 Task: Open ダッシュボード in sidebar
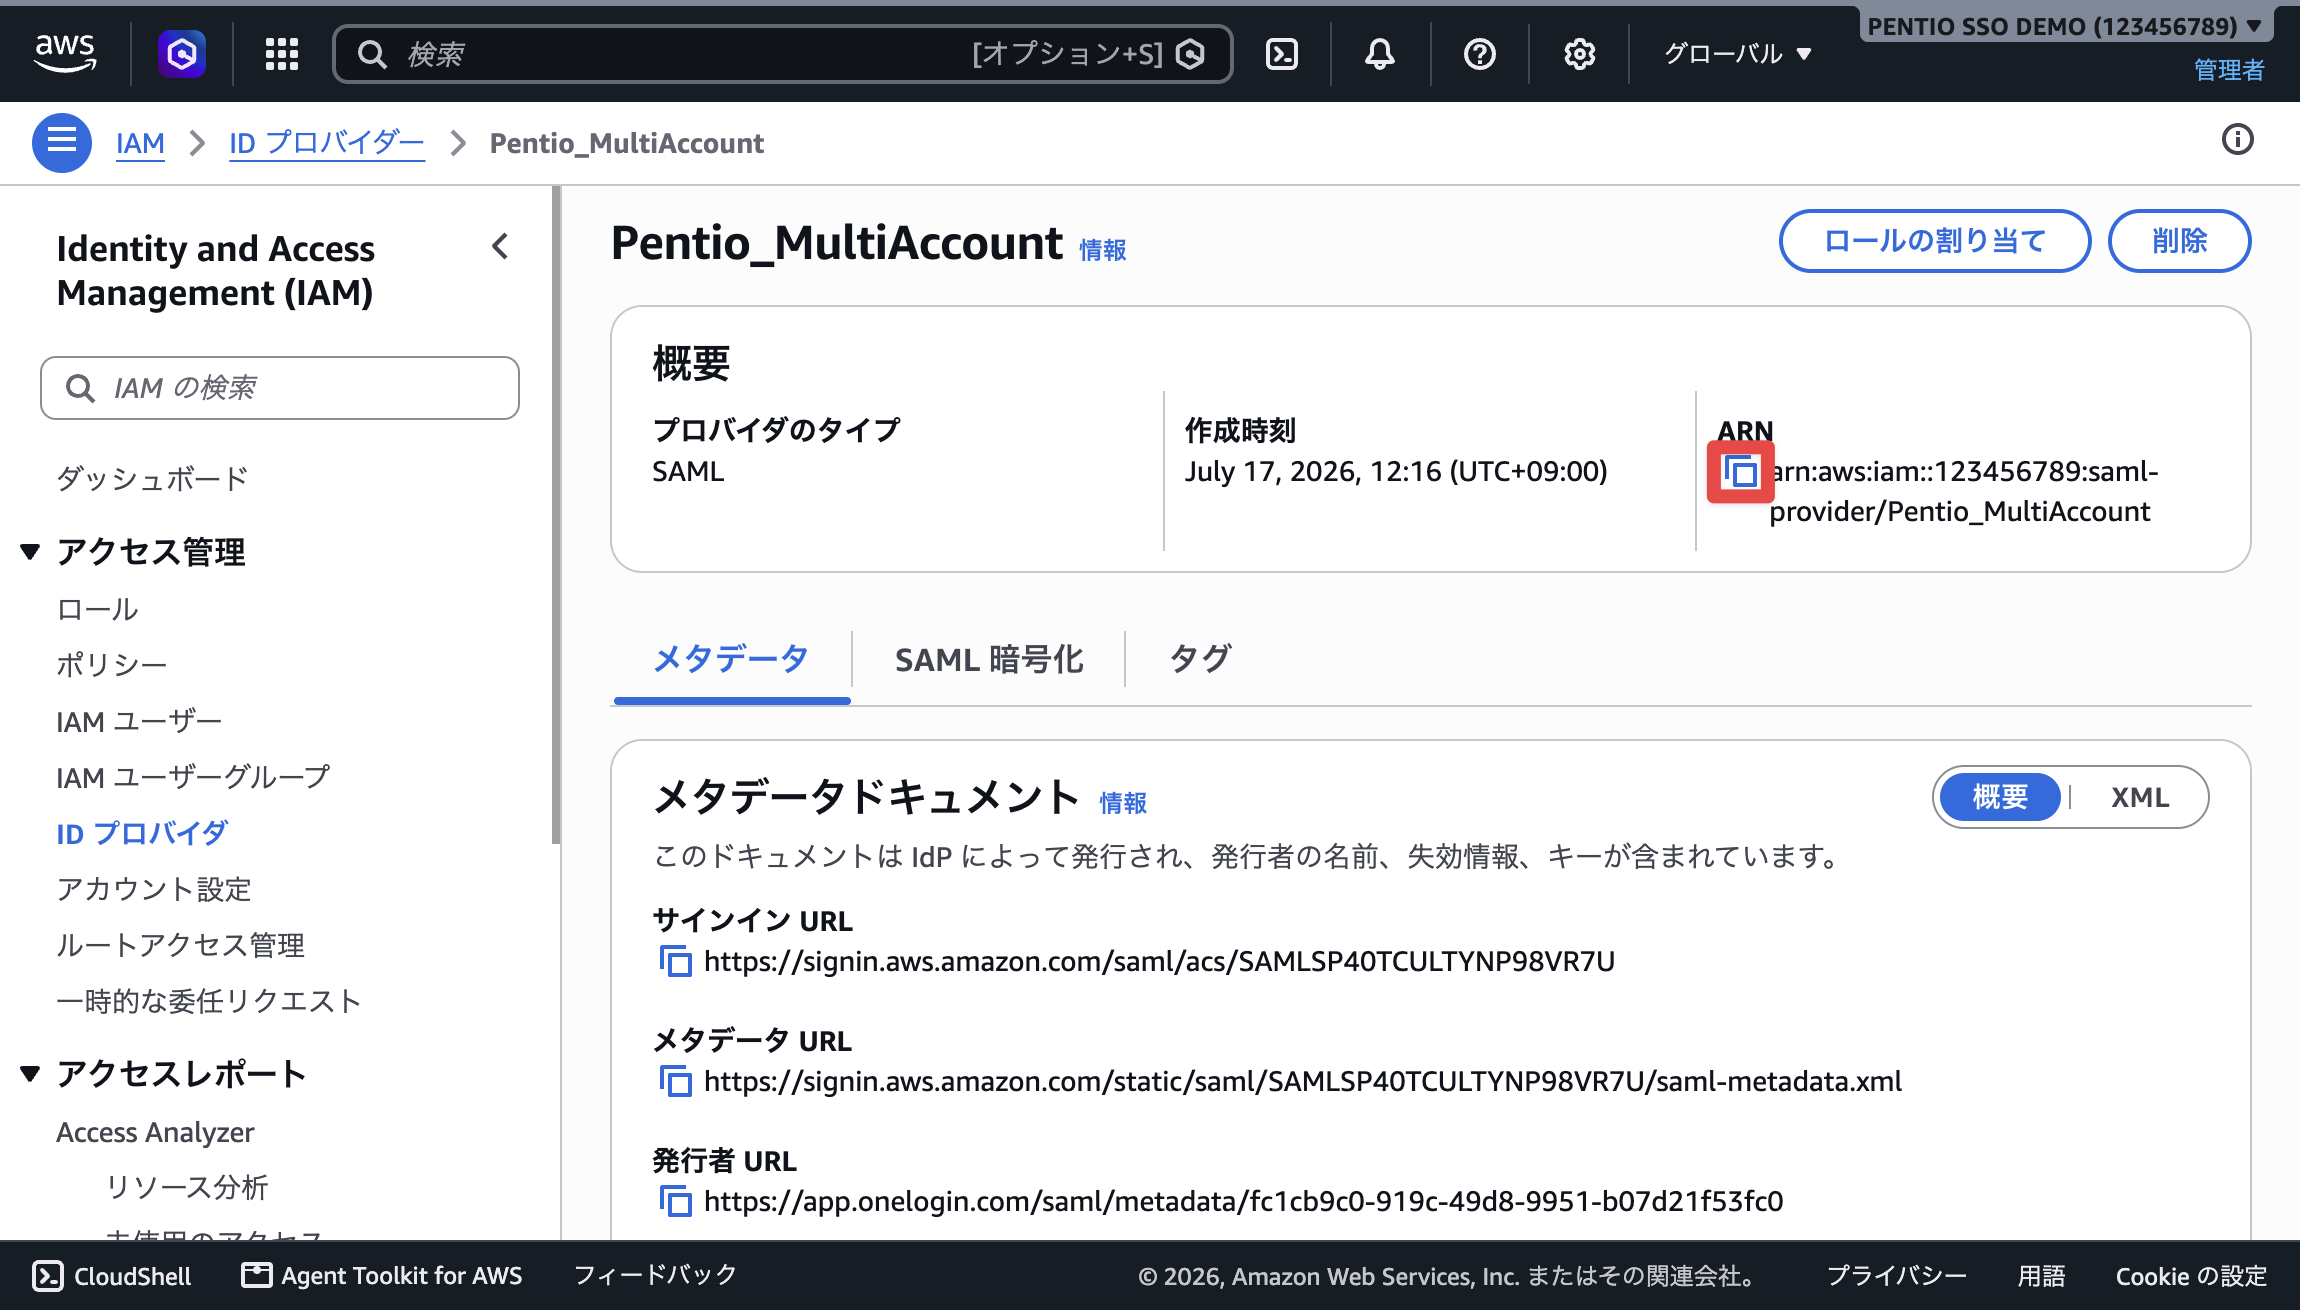pyautogui.click(x=152, y=478)
